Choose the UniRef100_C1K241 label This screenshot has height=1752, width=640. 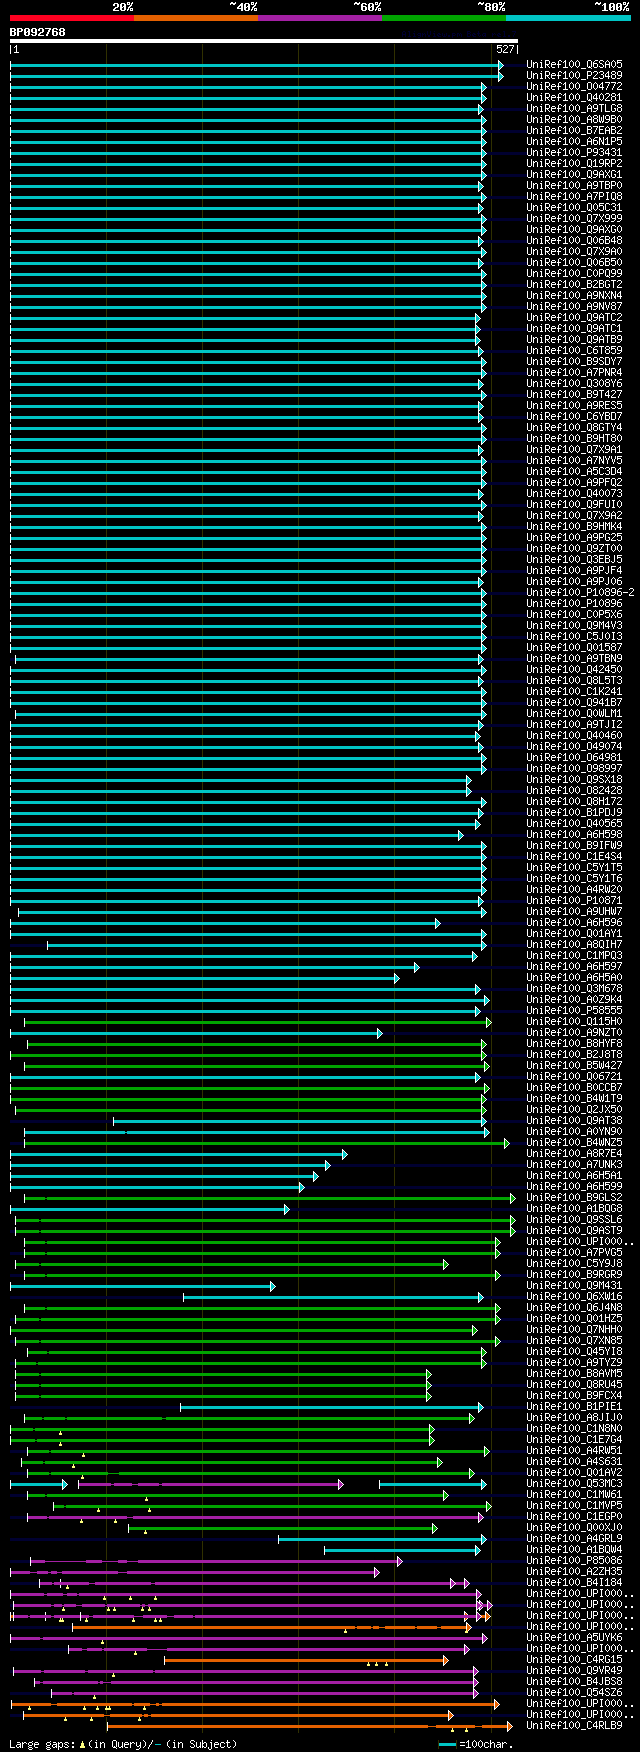tap(574, 692)
